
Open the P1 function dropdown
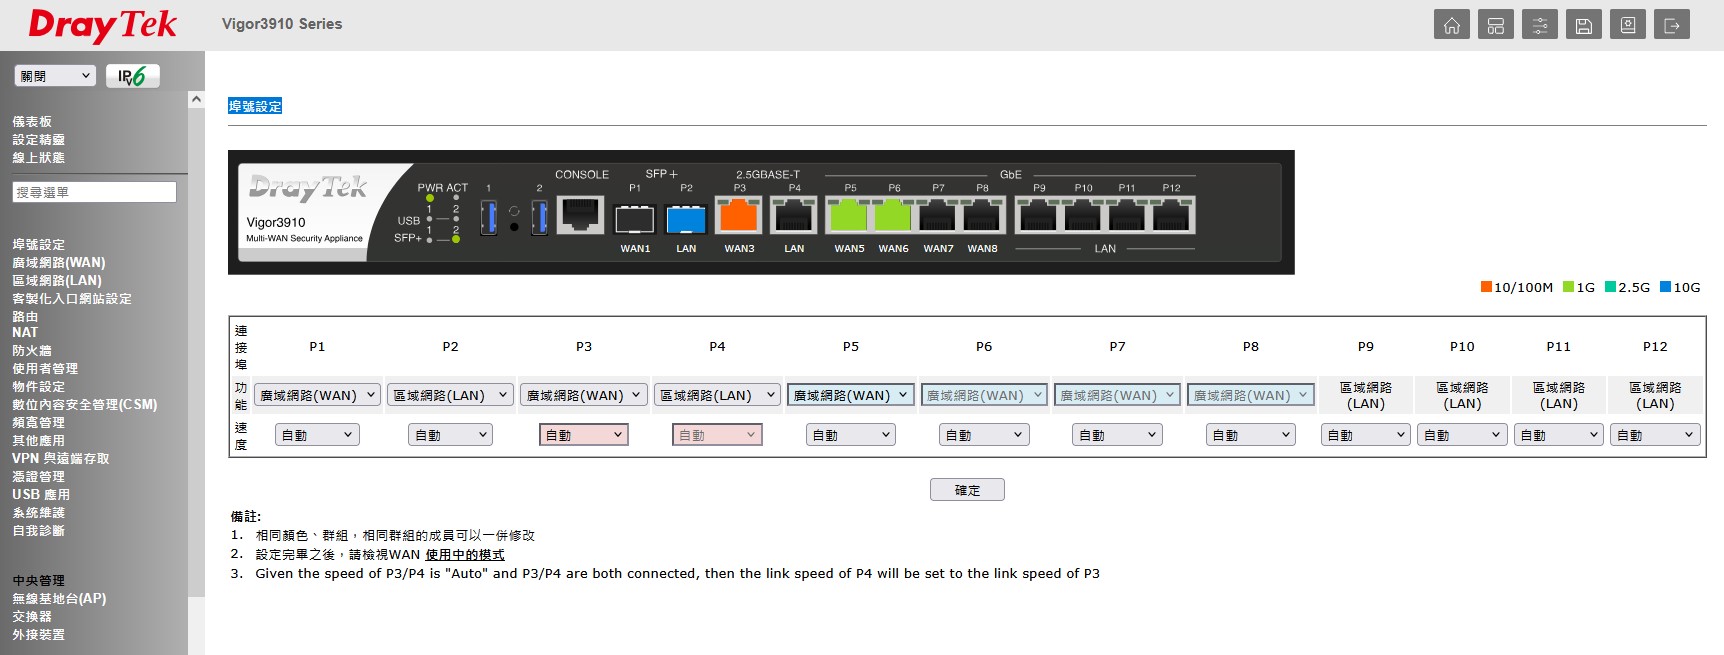[317, 395]
